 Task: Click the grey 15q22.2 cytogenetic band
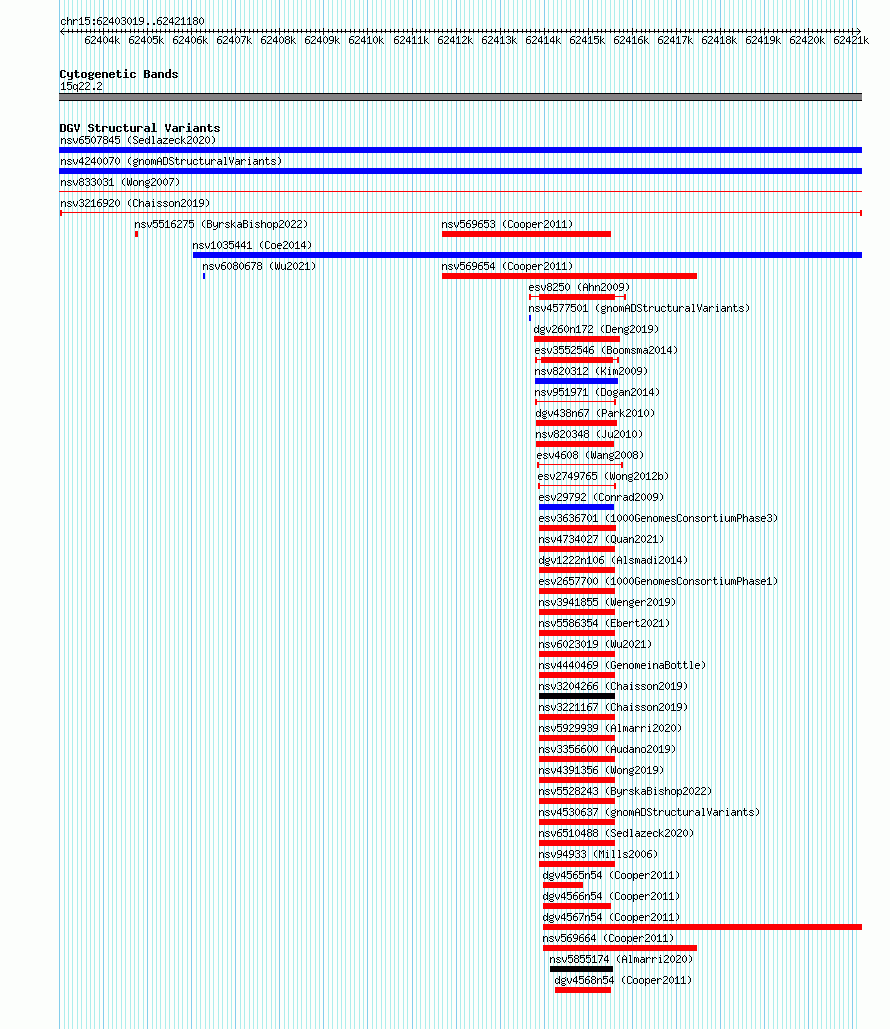pos(460,97)
